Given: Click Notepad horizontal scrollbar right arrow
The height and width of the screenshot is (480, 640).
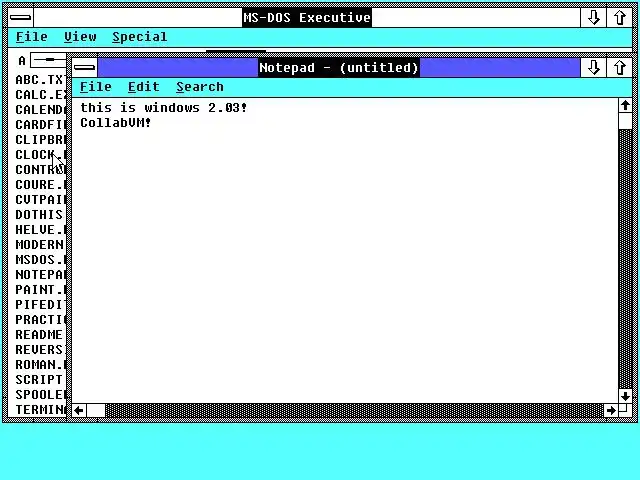Looking at the screenshot, I should (611, 410).
